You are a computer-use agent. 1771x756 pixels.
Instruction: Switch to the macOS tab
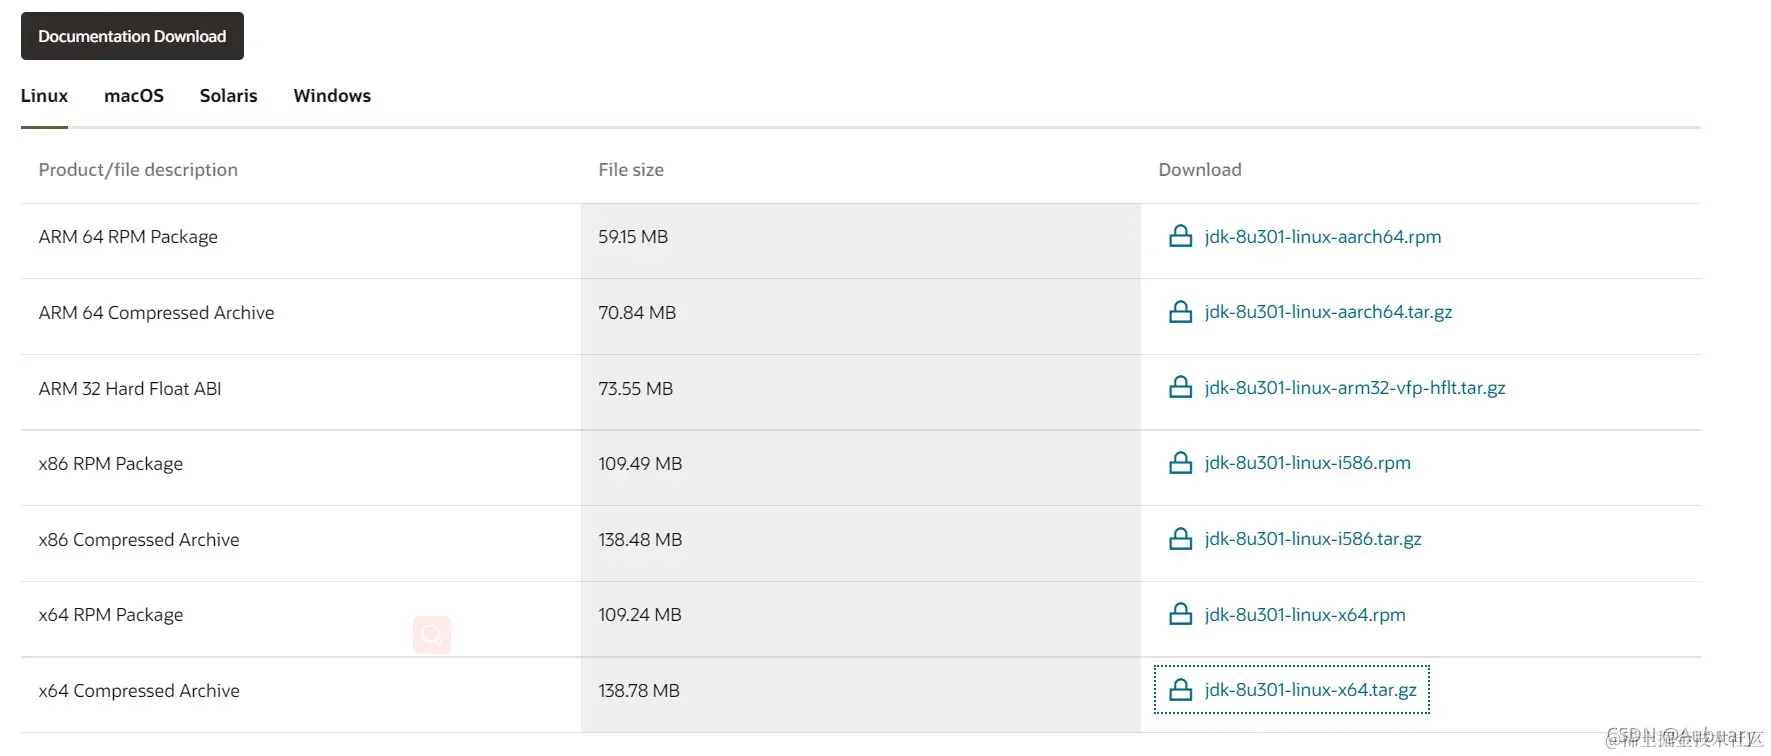pos(134,96)
